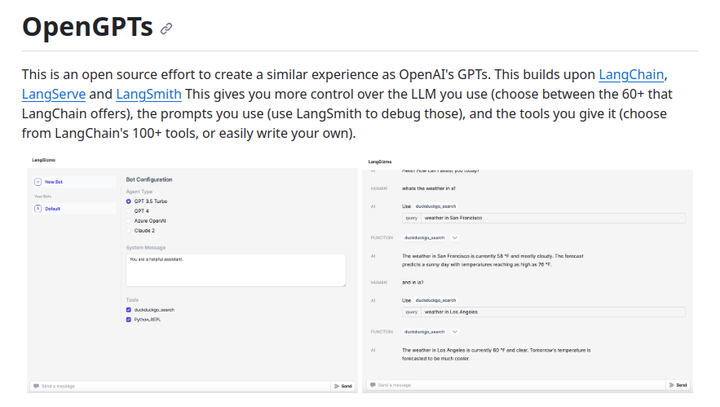Choose the GPT 4 radio option
This screenshot has height=407, width=720.
pyautogui.click(x=129, y=211)
